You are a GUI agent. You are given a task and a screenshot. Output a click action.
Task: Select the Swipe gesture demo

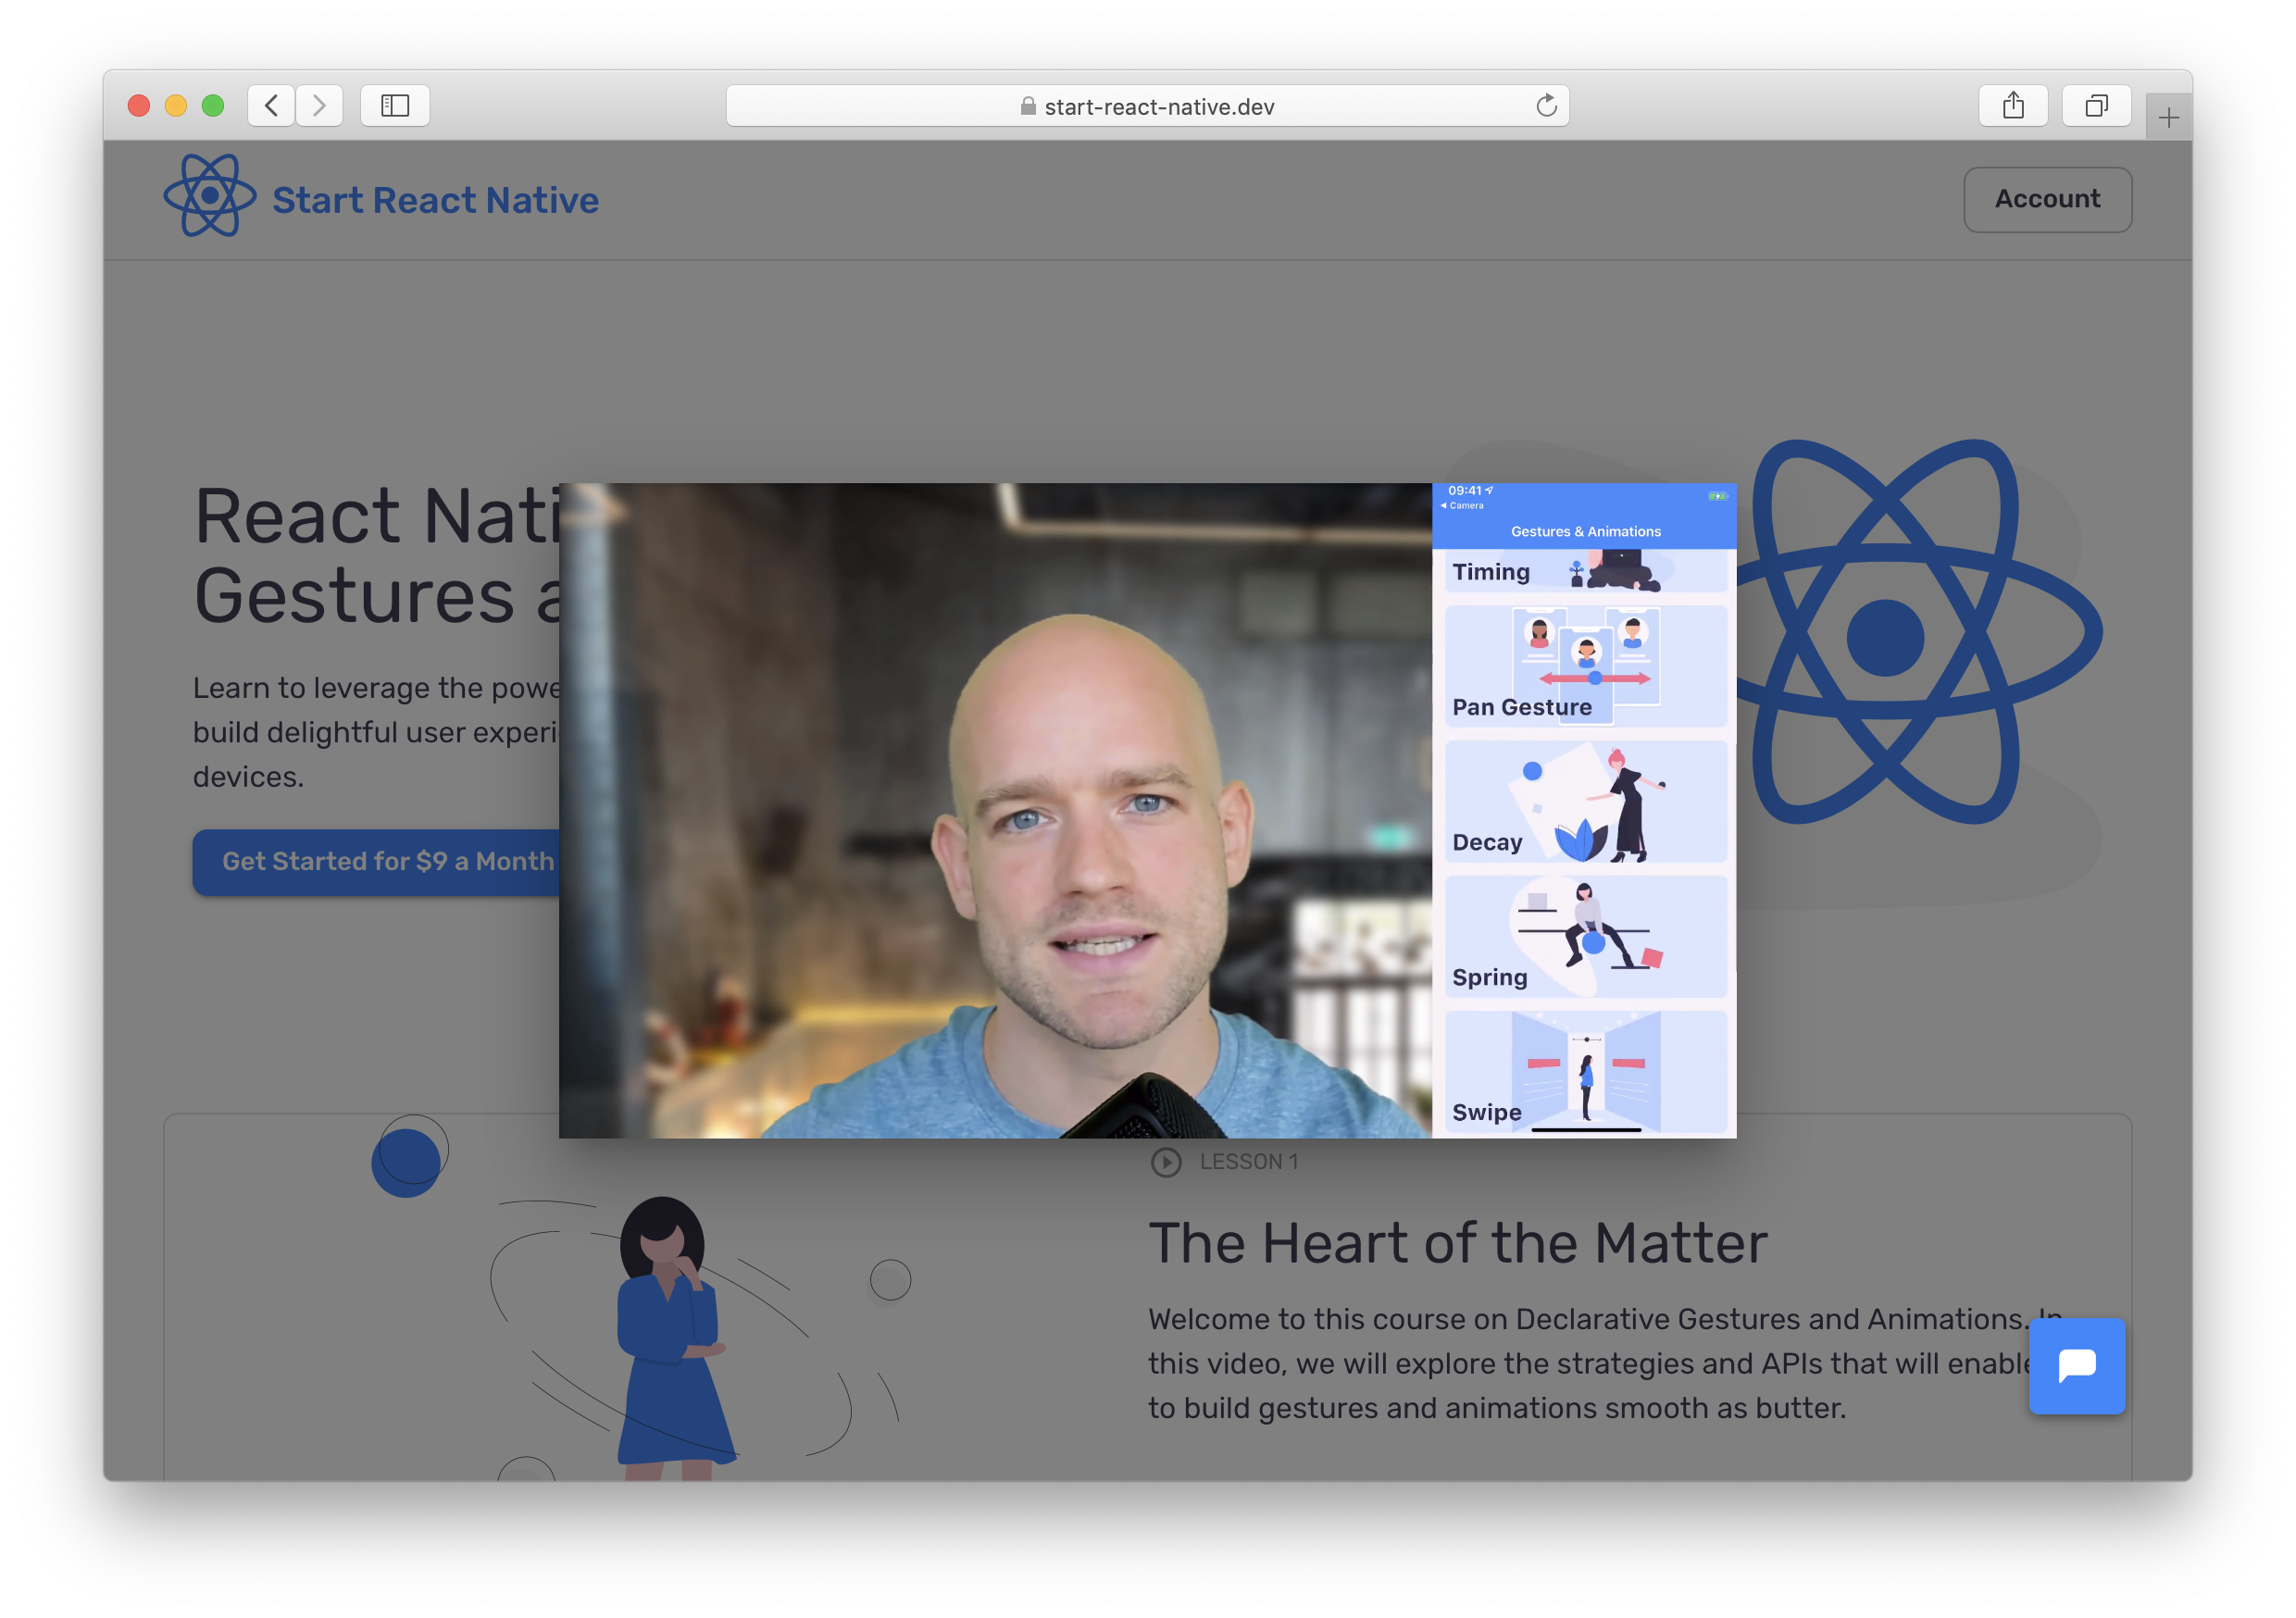(1585, 1072)
